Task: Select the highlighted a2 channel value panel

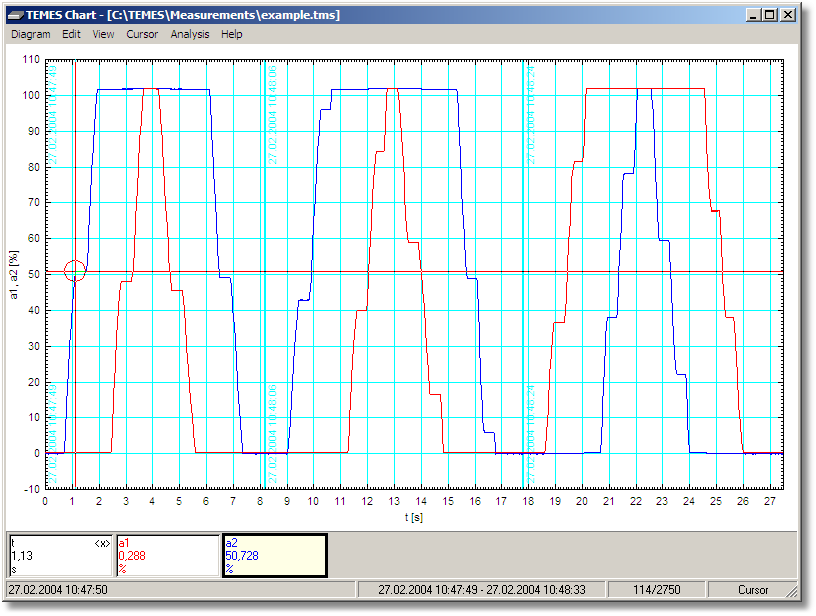Action: 274,555
